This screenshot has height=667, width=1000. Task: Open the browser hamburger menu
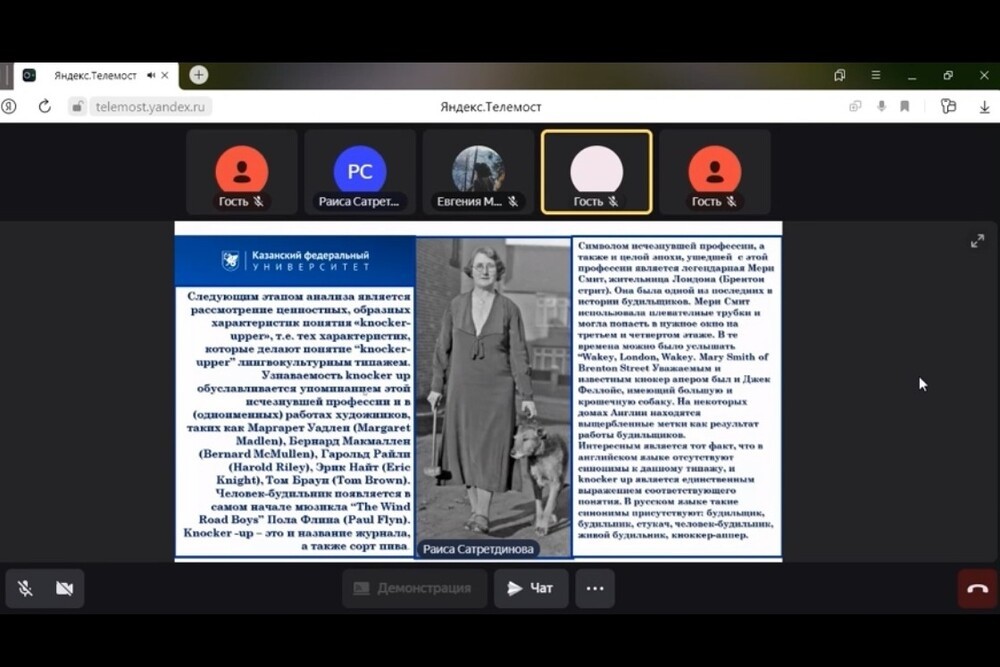pos(875,75)
